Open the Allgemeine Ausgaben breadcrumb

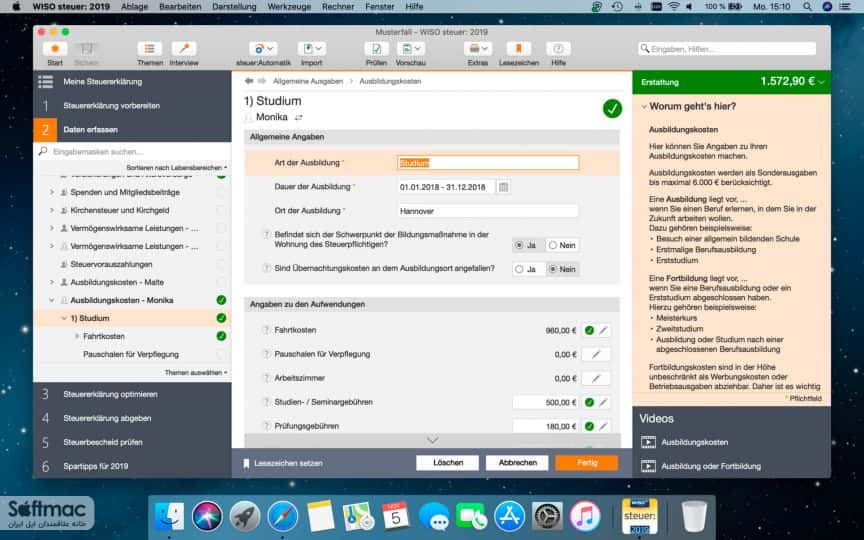(x=308, y=81)
